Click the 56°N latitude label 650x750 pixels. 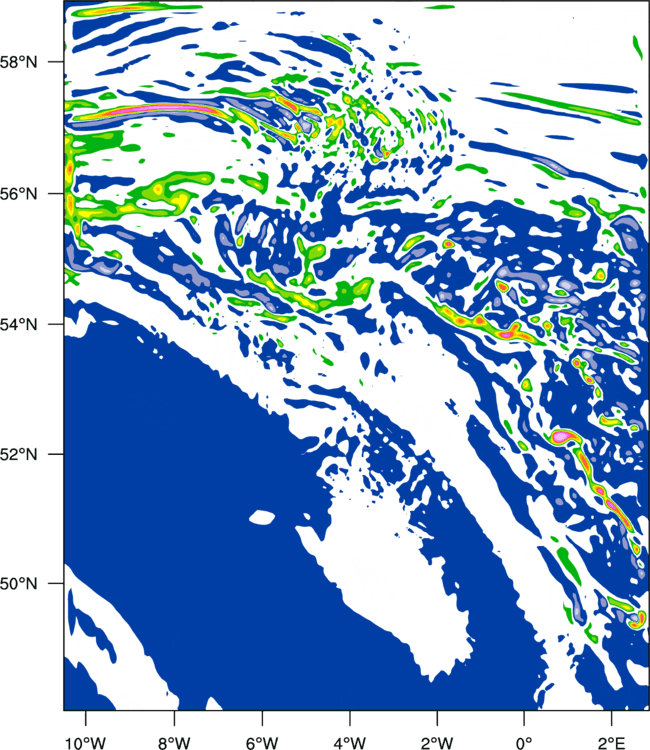click(18, 194)
